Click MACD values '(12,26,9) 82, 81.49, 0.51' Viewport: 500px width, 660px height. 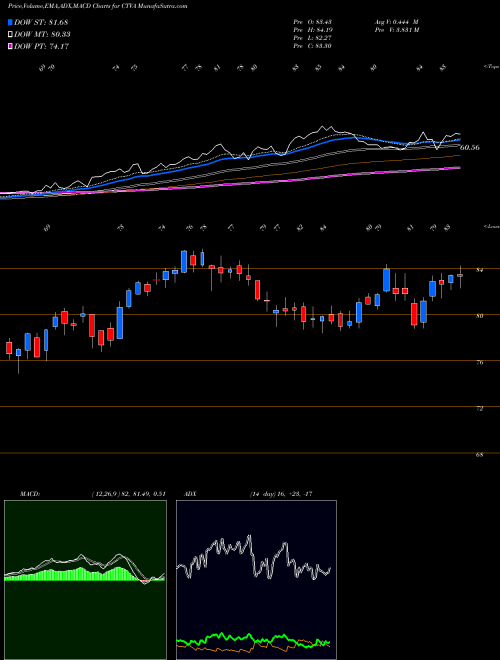(128, 494)
